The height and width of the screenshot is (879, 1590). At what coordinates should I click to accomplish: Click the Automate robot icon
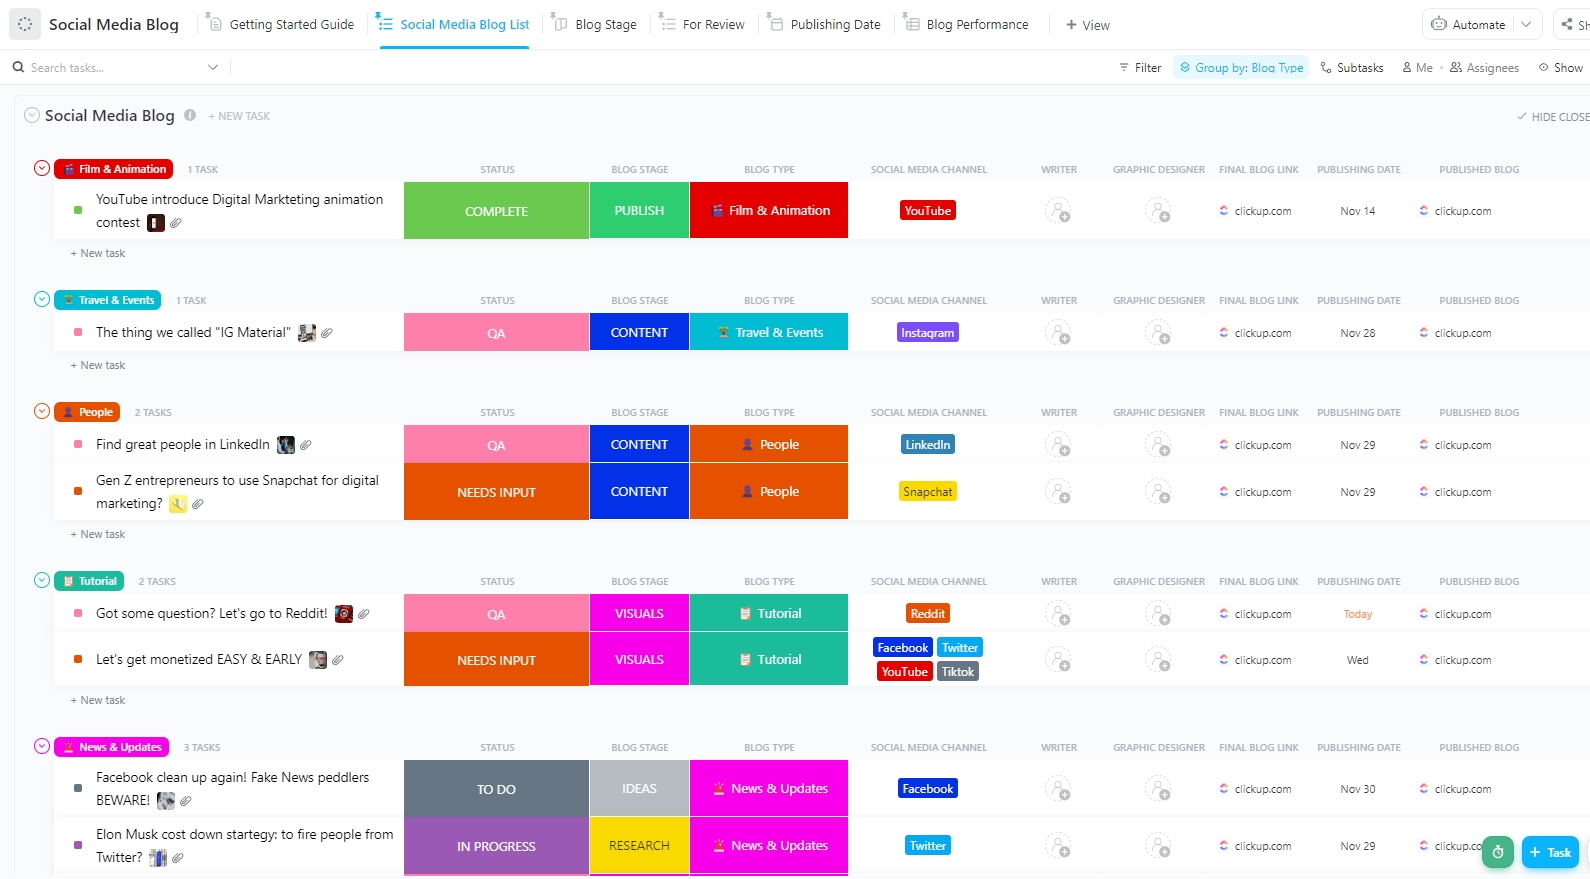click(1439, 24)
